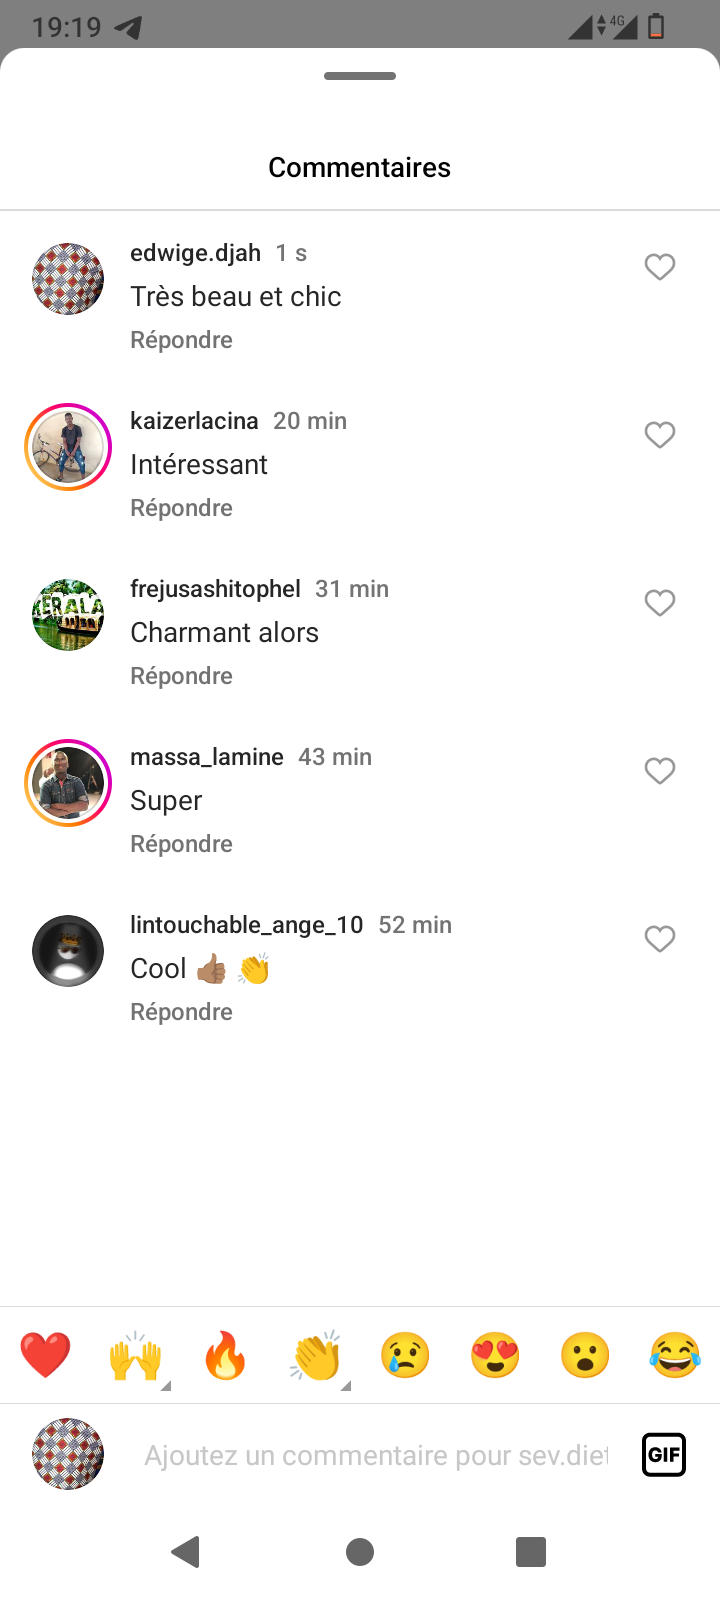The height and width of the screenshot is (1600, 720).
Task: Open the frejusashitophel username profile
Action: click(x=215, y=589)
